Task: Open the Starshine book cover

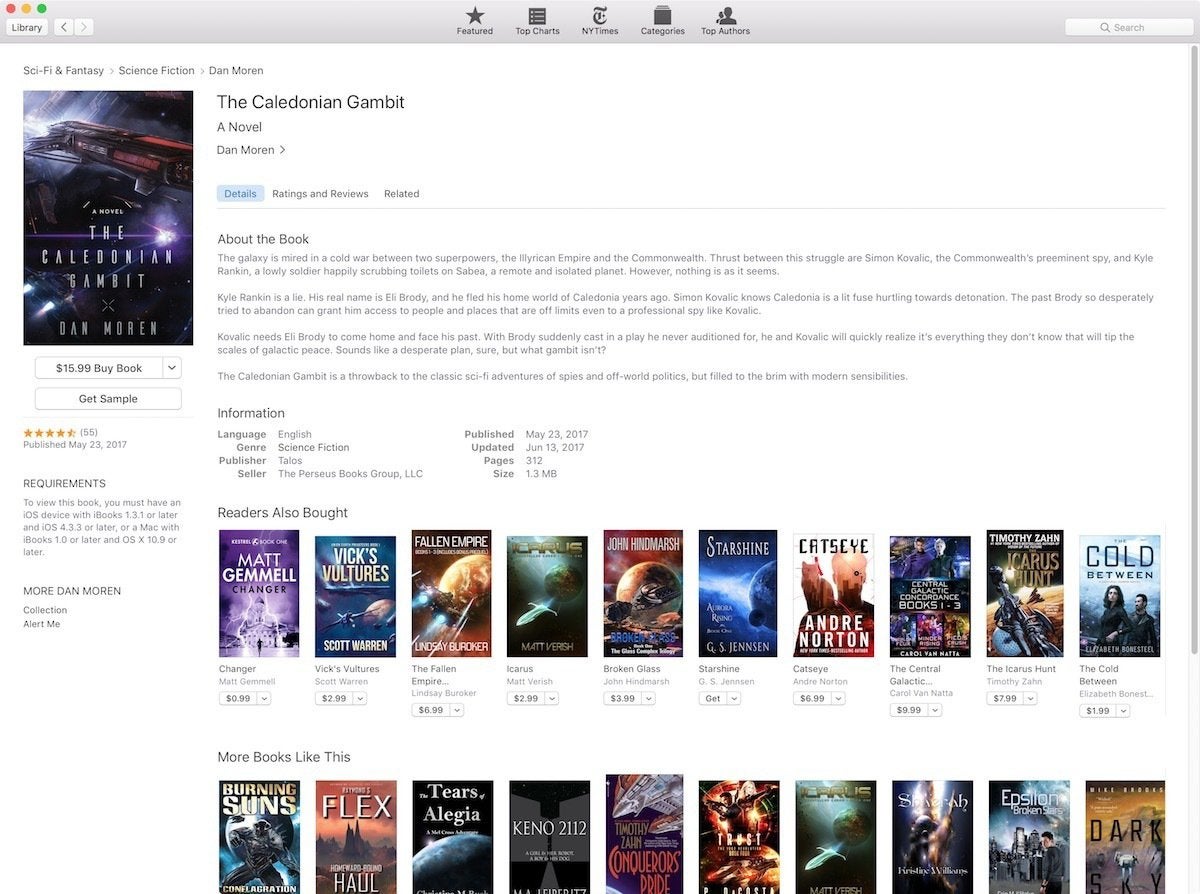Action: tap(738, 593)
